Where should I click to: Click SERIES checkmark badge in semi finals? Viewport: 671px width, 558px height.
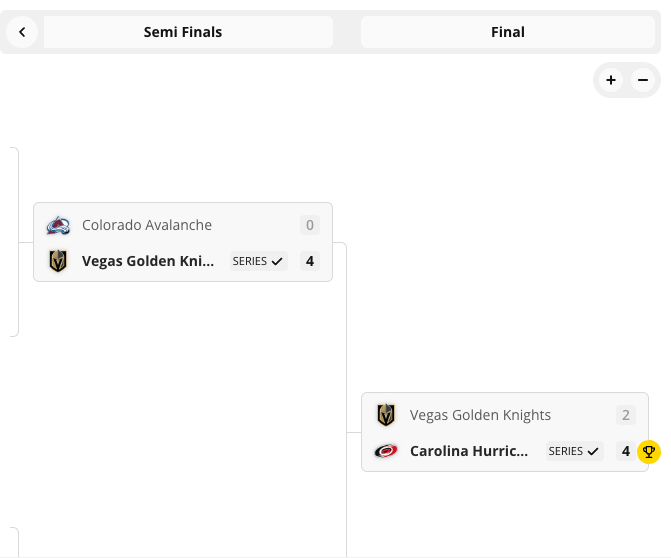click(258, 261)
